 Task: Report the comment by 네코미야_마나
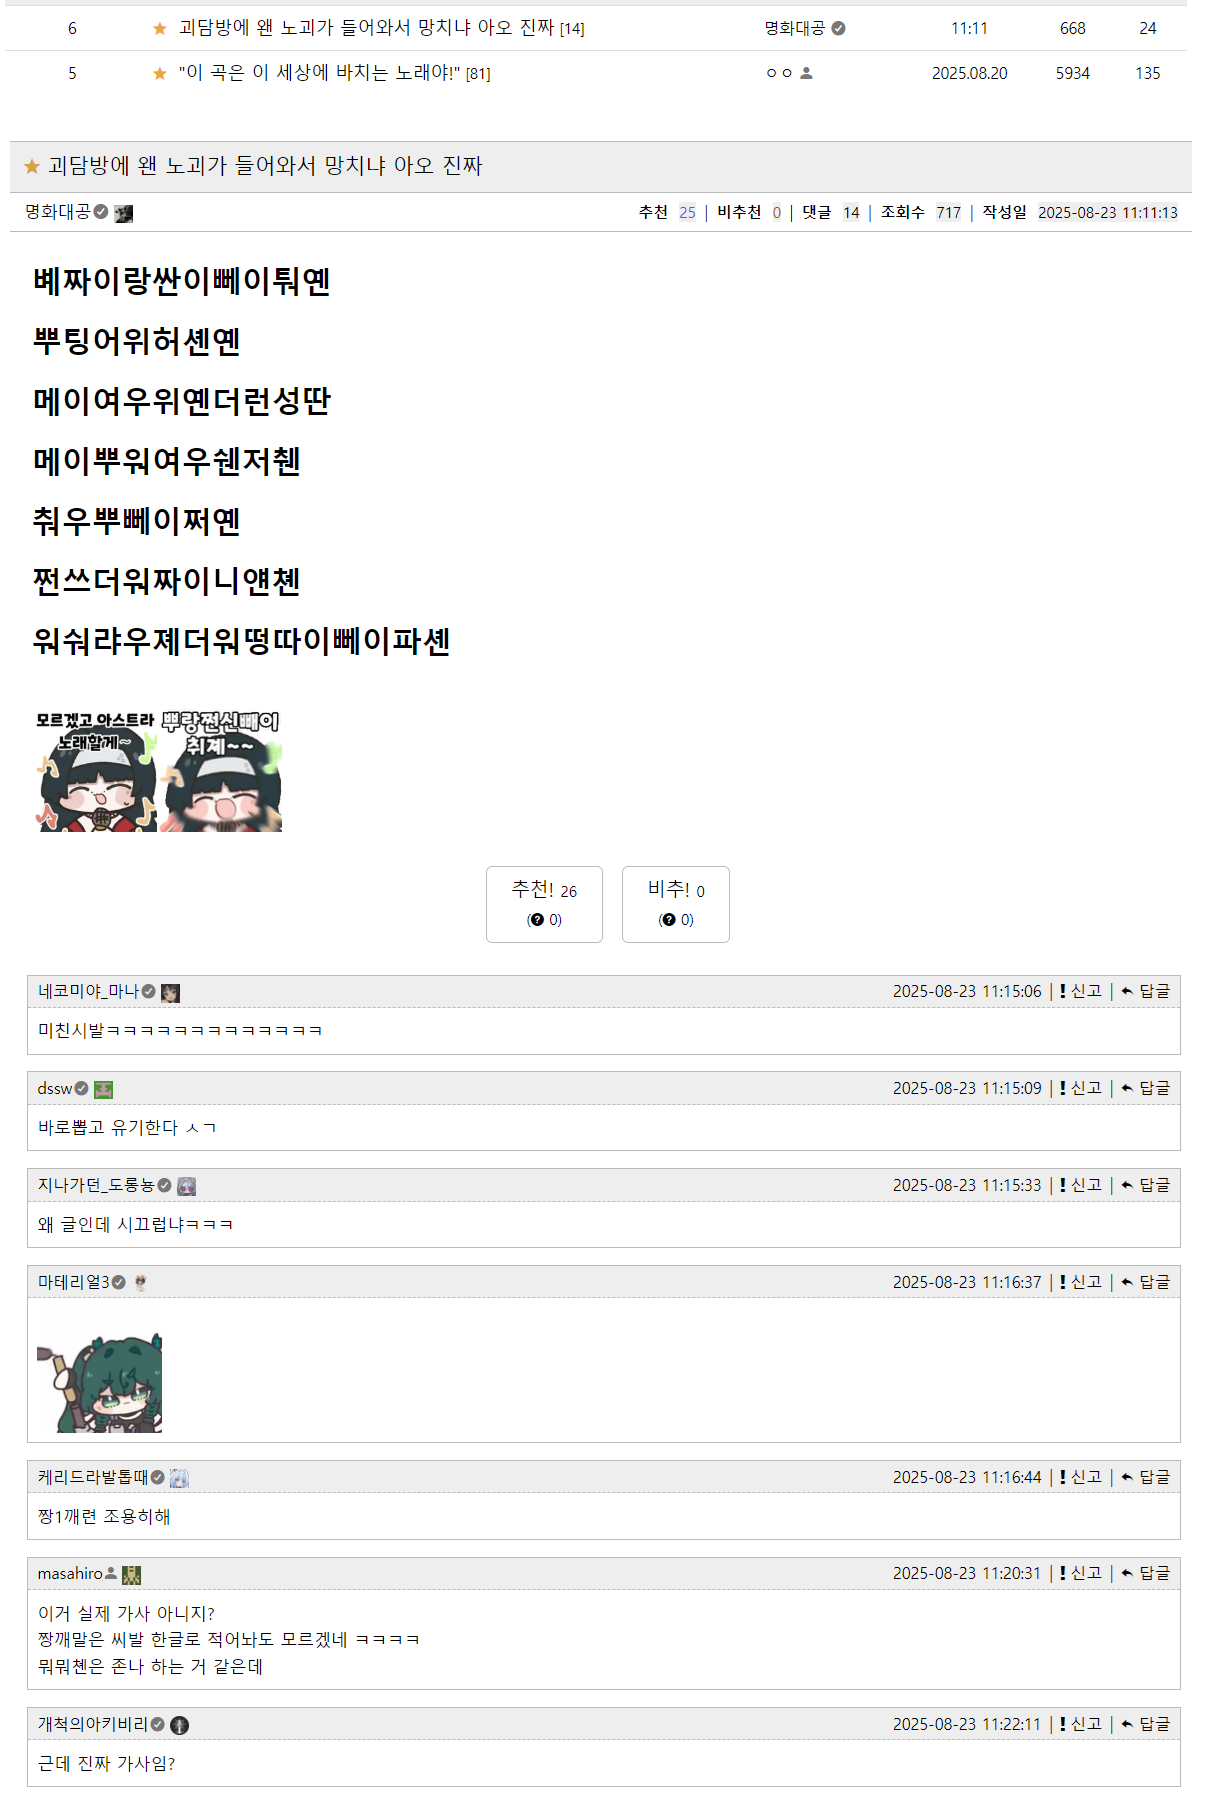click(1081, 991)
